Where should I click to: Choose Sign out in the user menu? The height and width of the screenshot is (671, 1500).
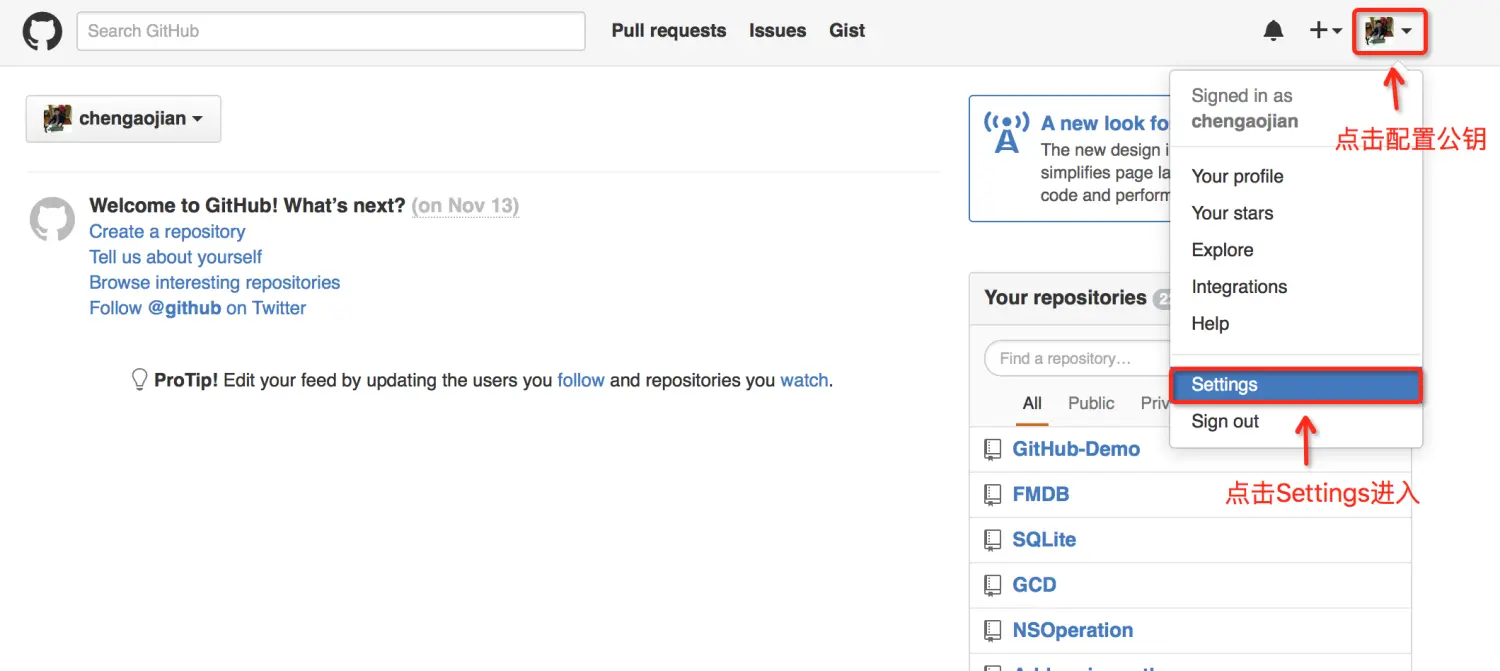pyautogui.click(x=1225, y=422)
